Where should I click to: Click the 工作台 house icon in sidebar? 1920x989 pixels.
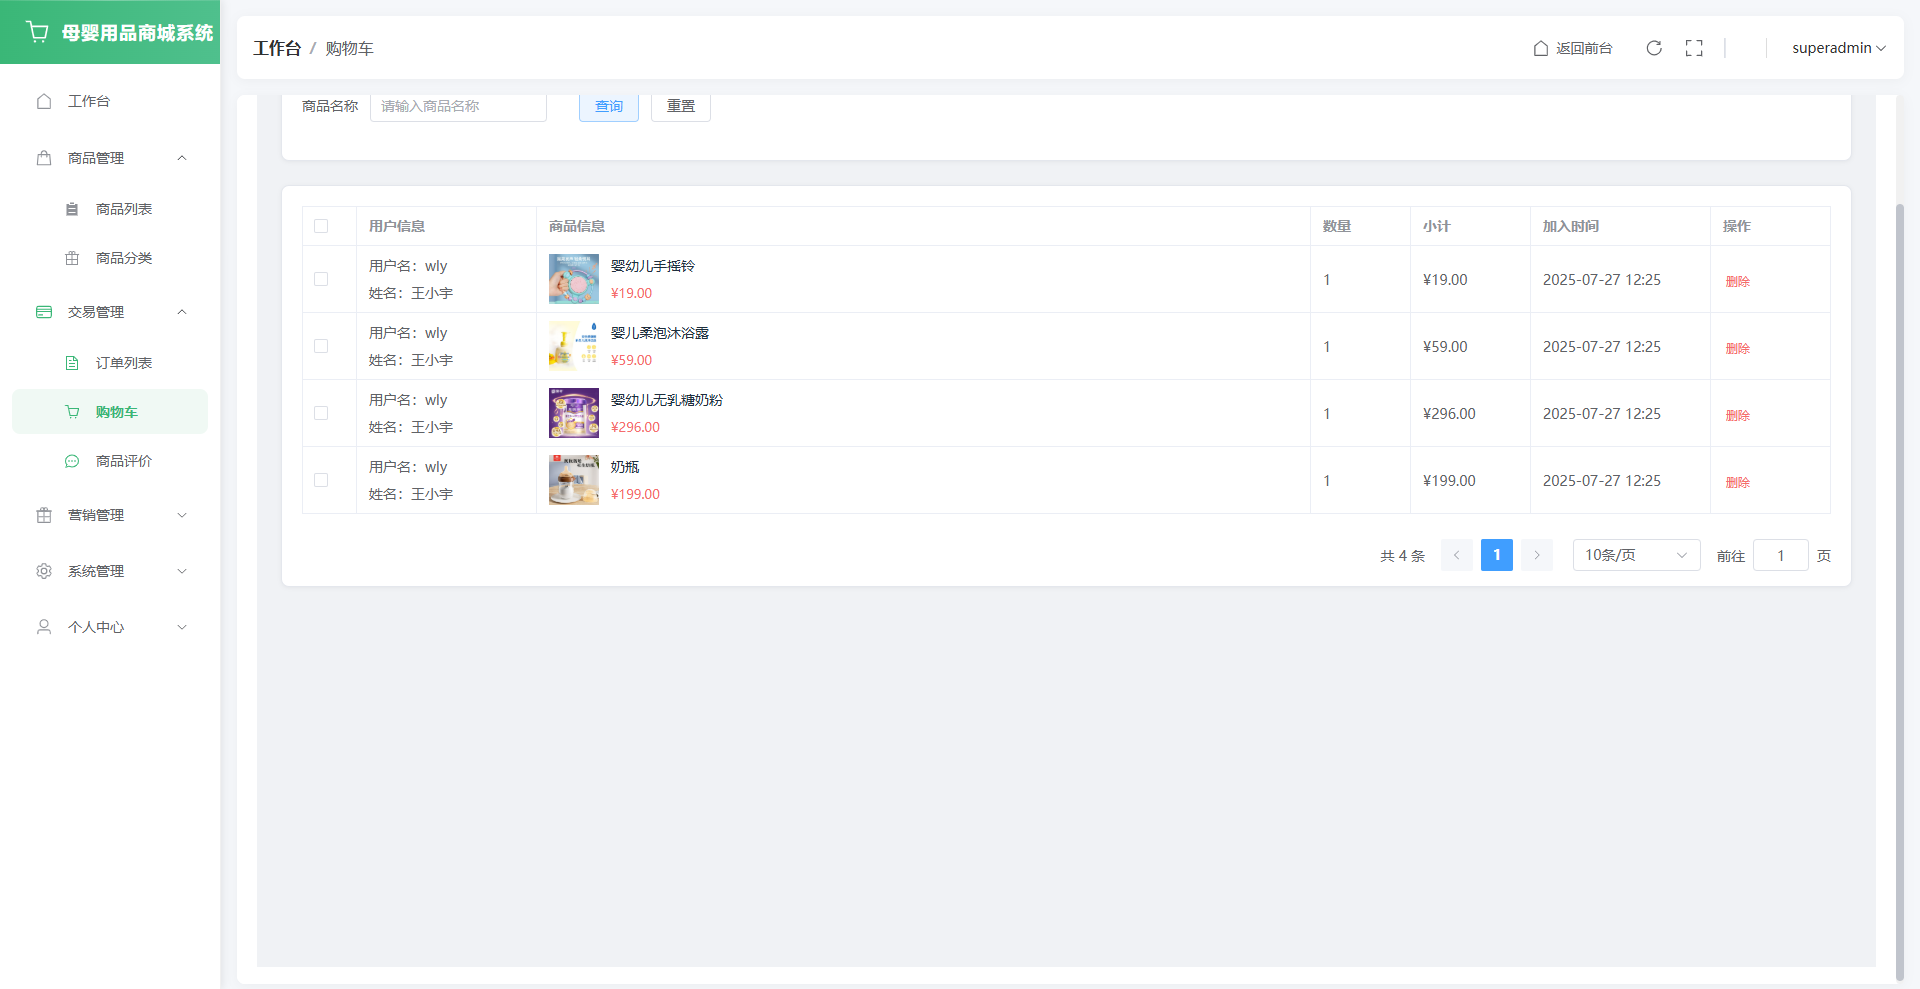44,101
